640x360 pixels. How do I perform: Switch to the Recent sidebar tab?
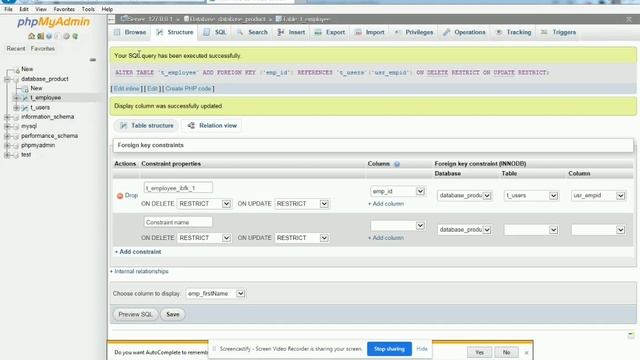(16, 49)
